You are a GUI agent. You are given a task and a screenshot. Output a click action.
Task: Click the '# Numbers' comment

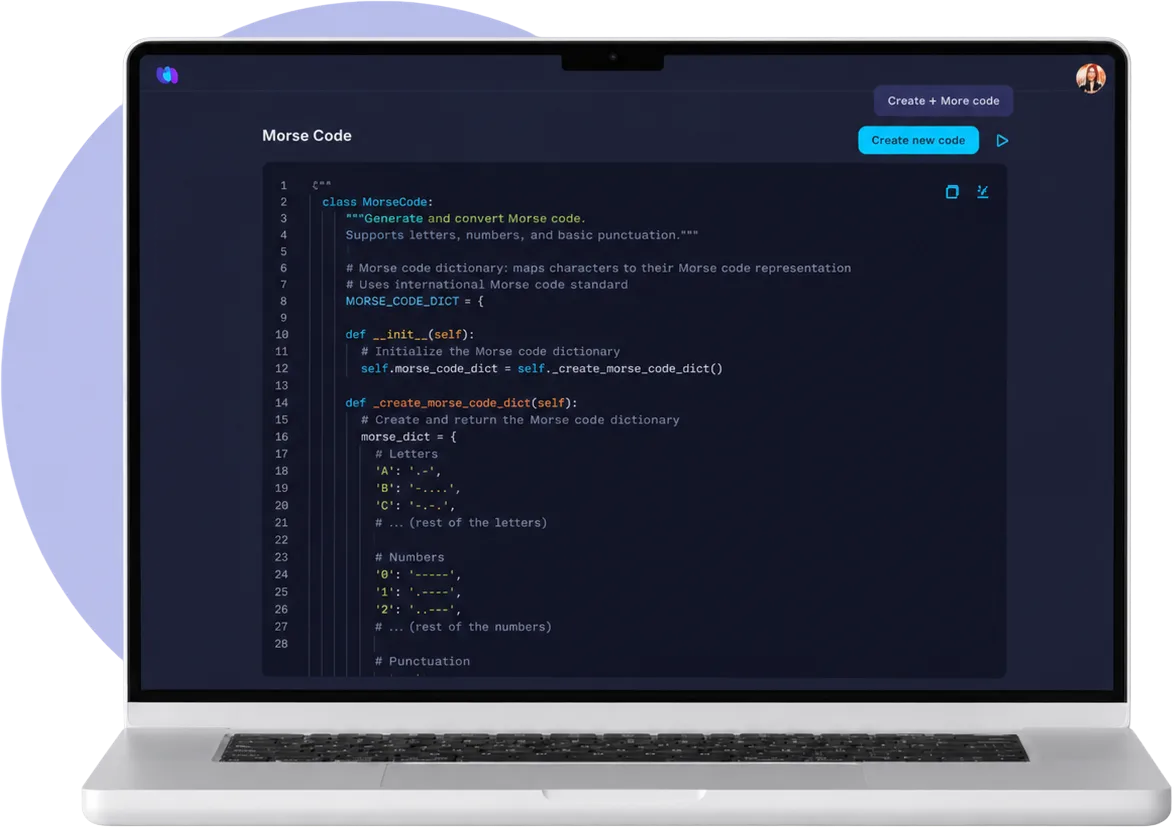(x=410, y=558)
